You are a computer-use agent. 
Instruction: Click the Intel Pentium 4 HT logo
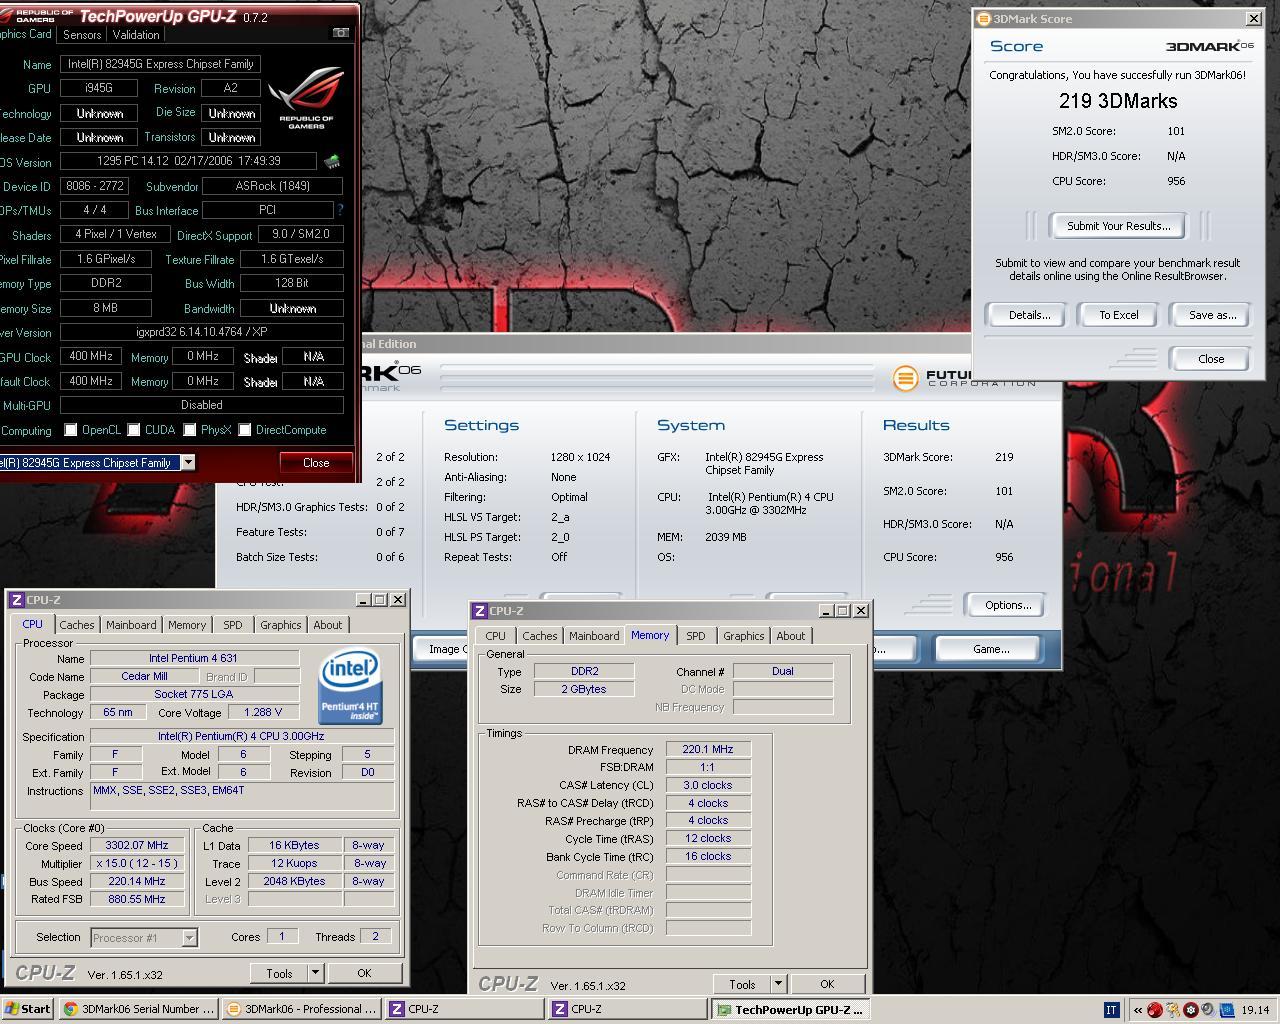[350, 686]
